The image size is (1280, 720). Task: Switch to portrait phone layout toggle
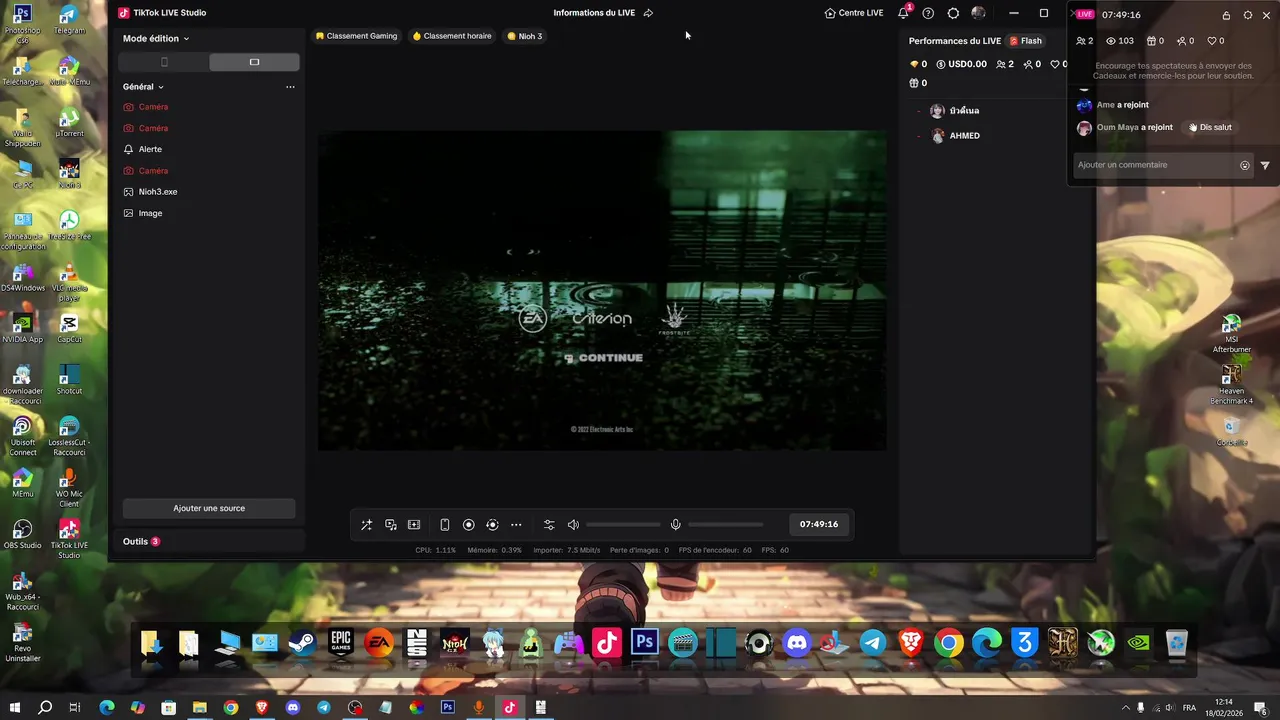pyautogui.click(x=164, y=62)
